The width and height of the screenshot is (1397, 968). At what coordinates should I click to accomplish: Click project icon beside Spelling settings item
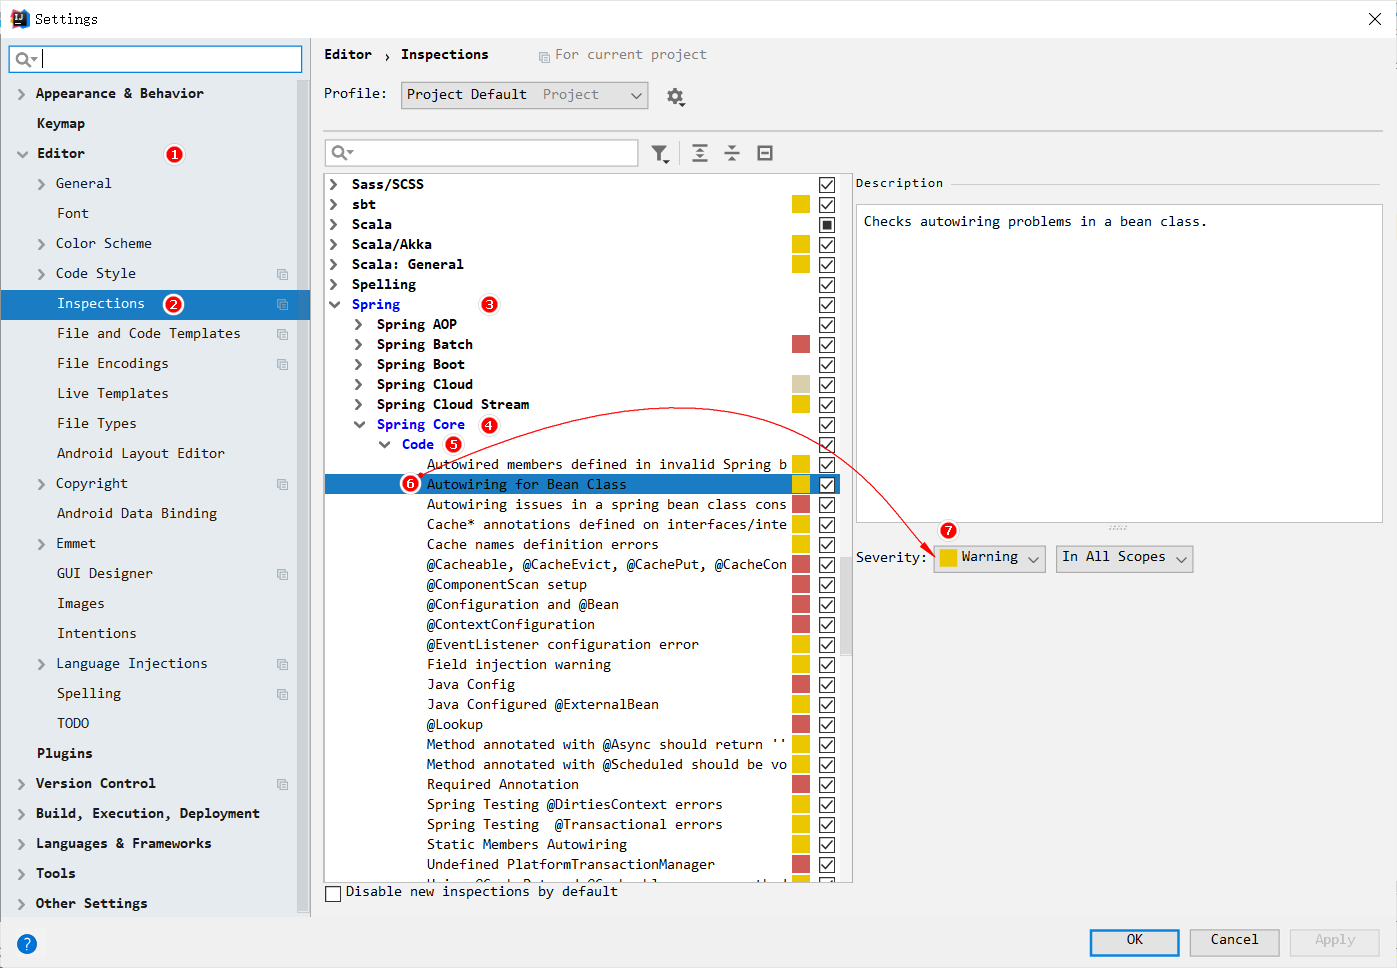(282, 694)
